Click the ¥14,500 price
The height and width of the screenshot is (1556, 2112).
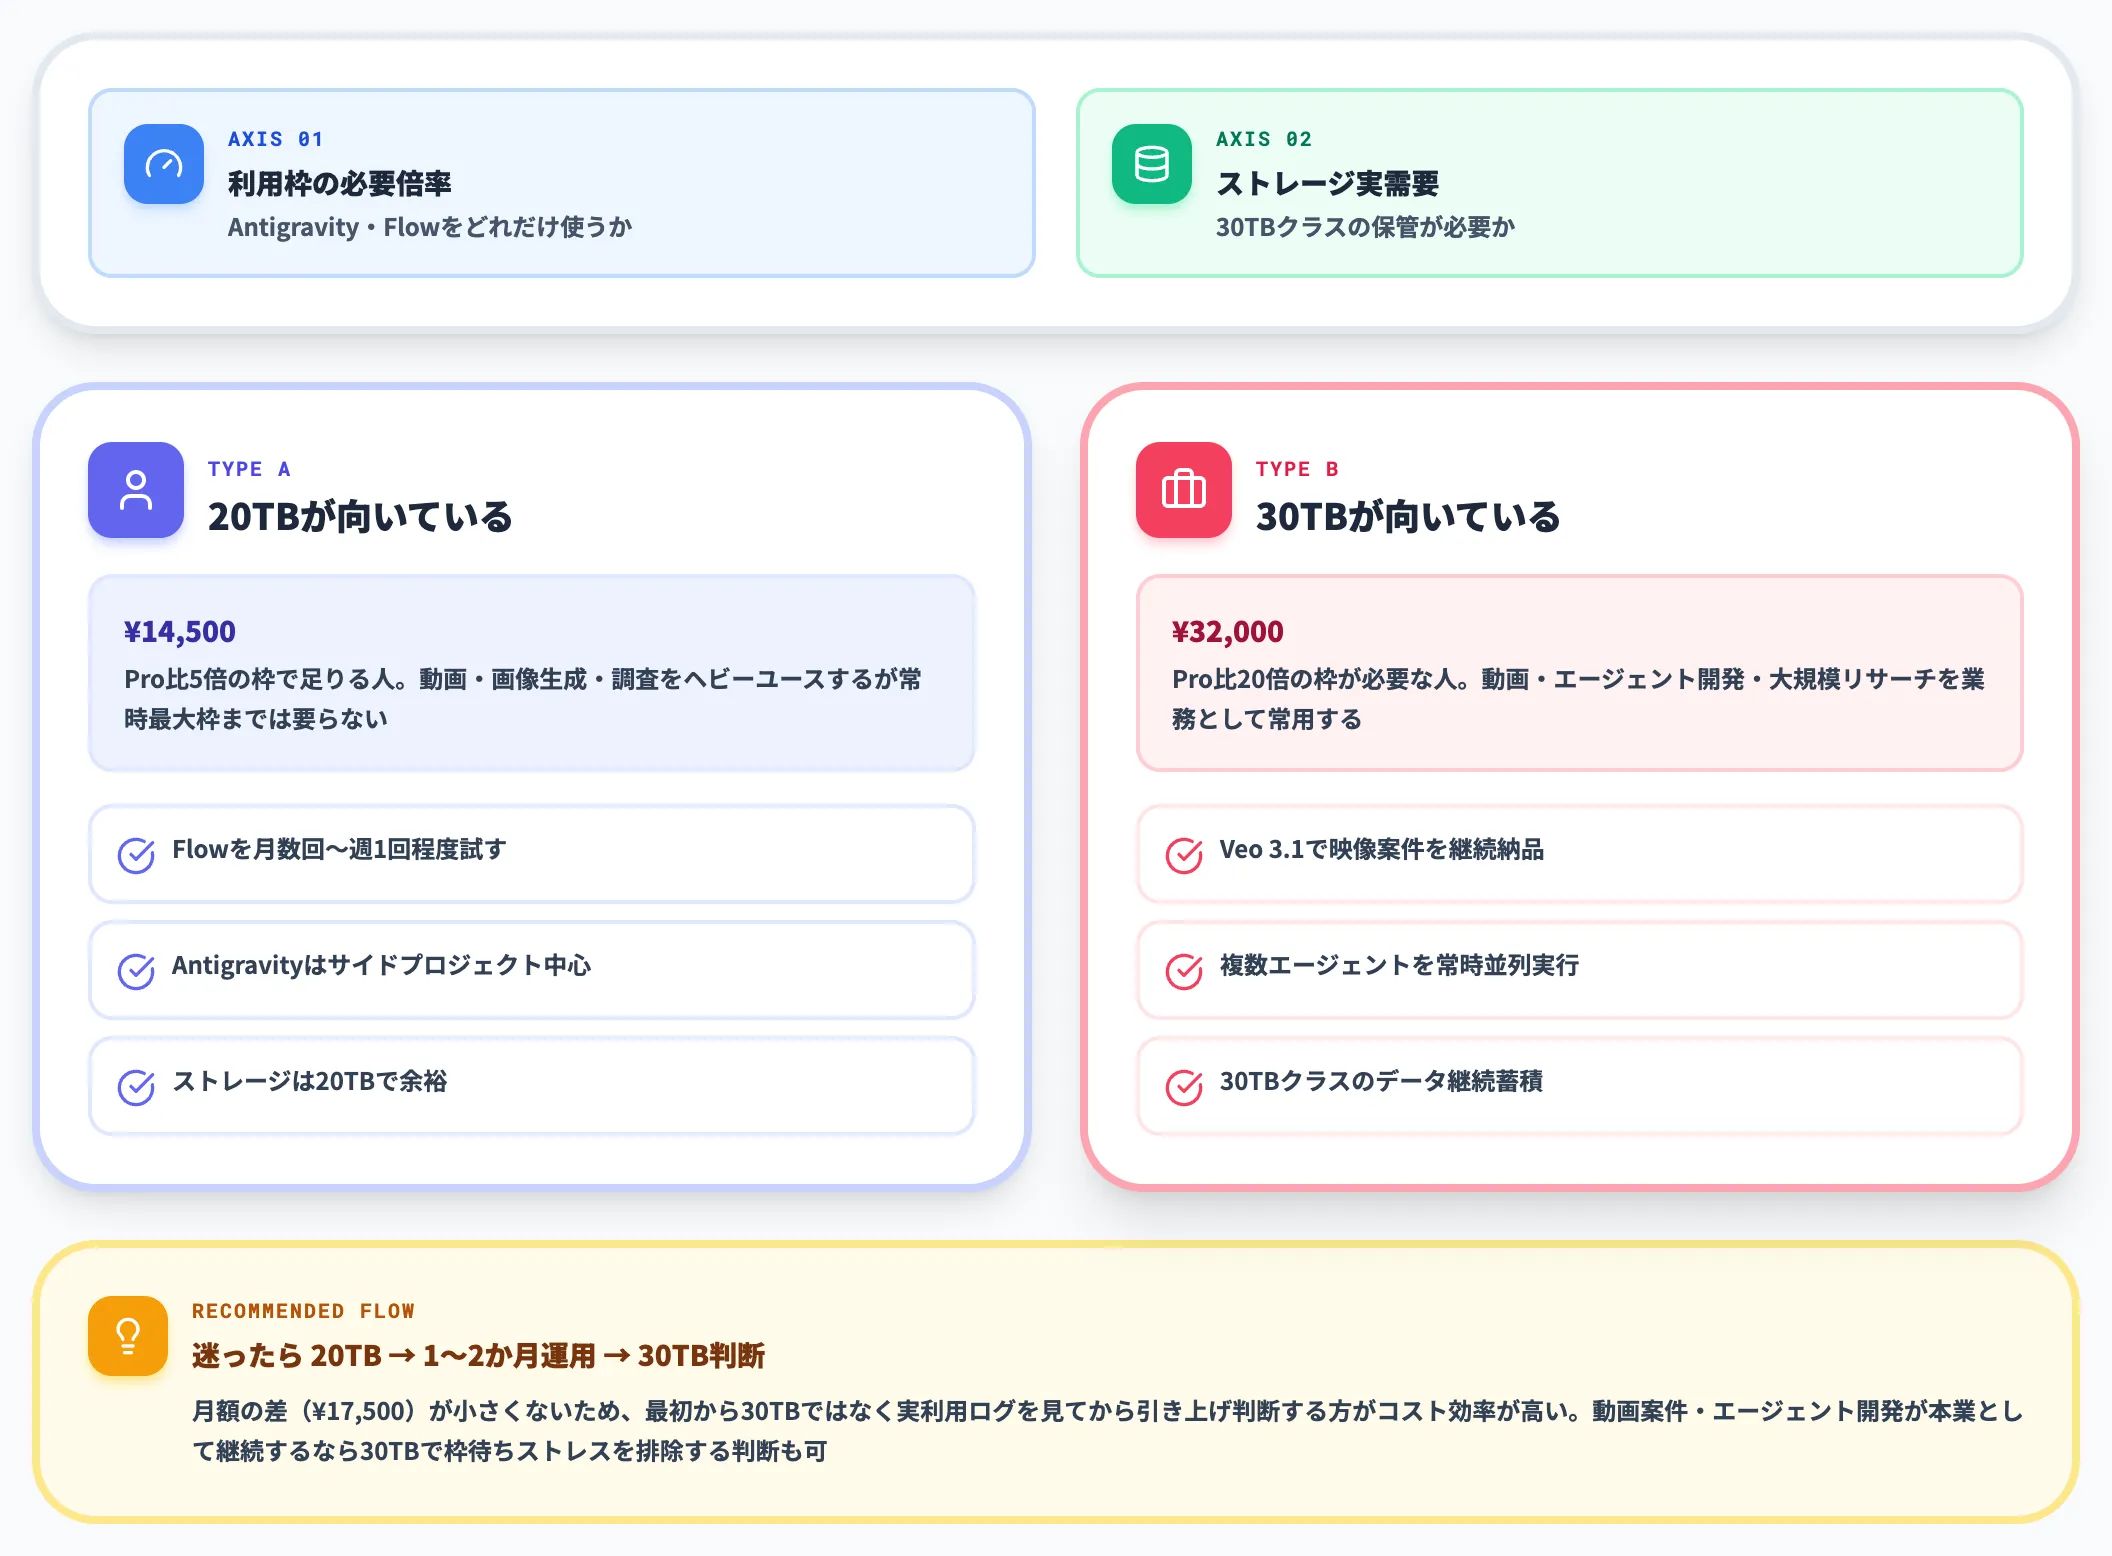coord(180,631)
